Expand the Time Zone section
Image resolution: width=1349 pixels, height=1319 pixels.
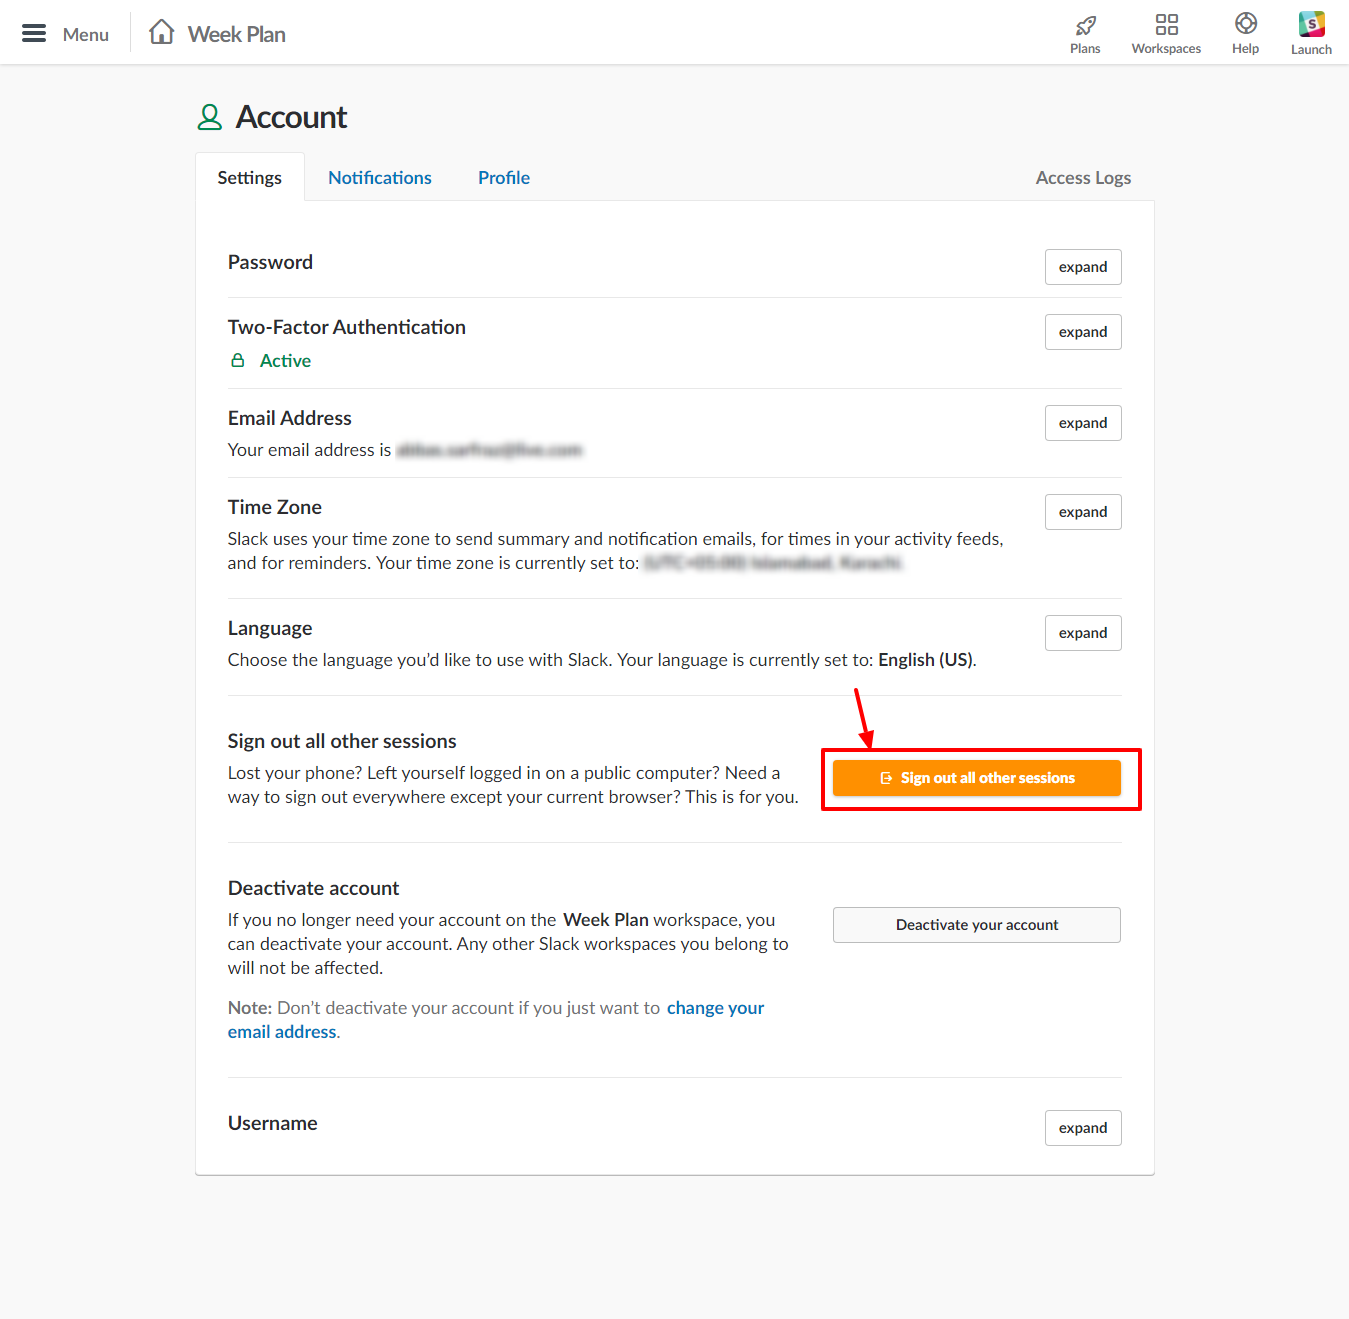1083,511
